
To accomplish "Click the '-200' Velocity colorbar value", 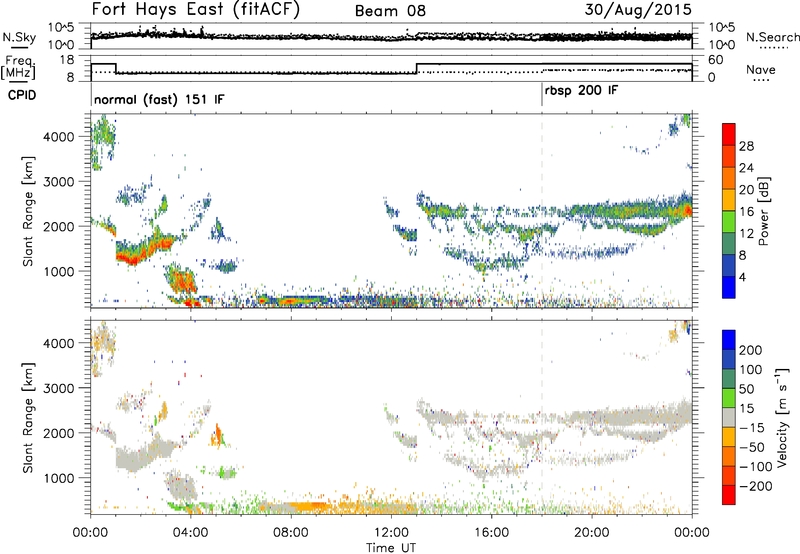I will [755, 486].
